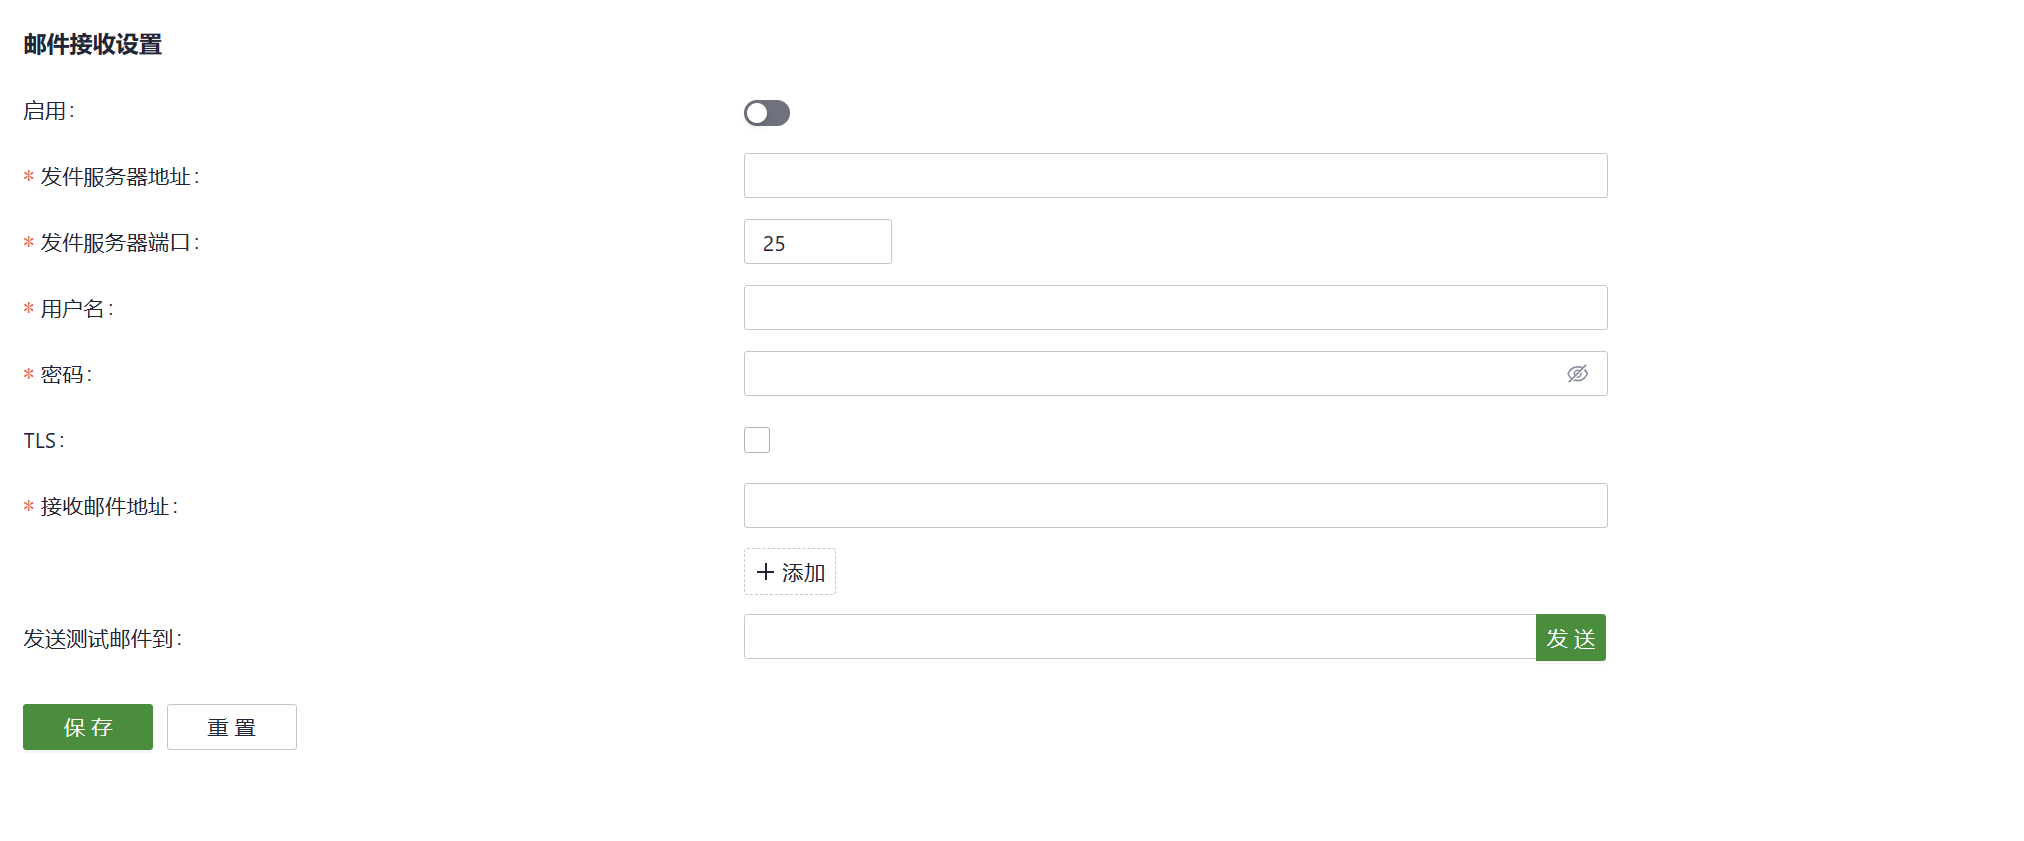
Task: Click the 邮件接收设置 heading
Action: (93, 45)
